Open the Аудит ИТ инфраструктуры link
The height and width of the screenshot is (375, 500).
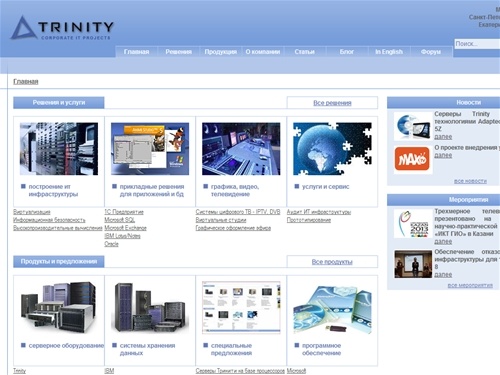(x=319, y=212)
